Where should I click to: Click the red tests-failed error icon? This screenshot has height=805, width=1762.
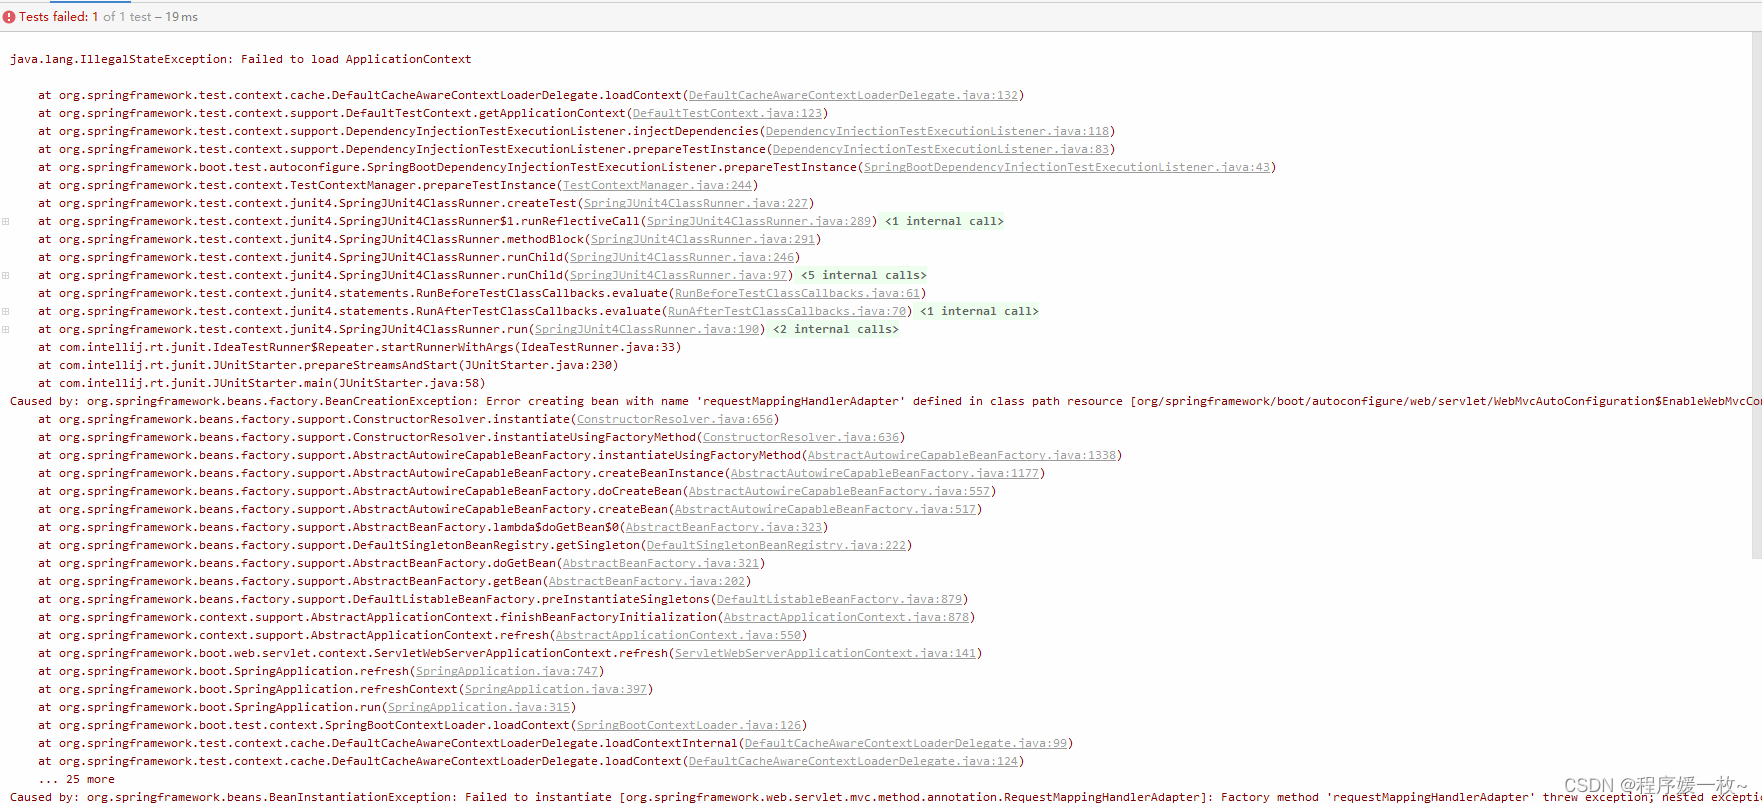[9, 17]
